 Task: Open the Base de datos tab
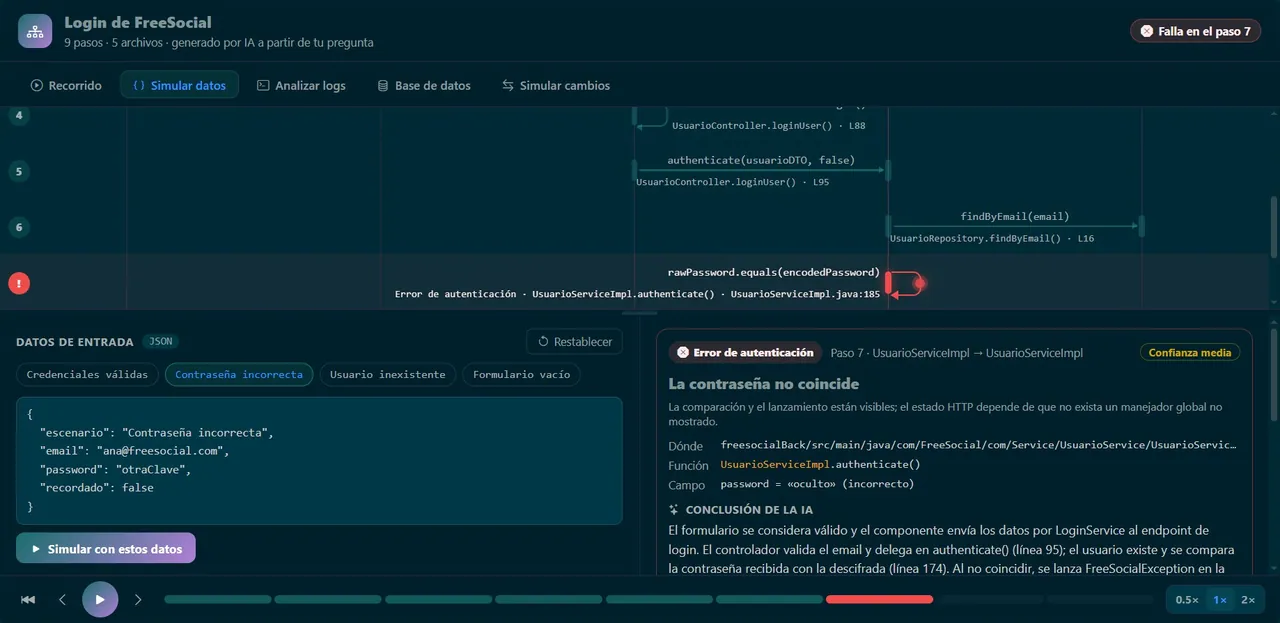click(x=423, y=85)
